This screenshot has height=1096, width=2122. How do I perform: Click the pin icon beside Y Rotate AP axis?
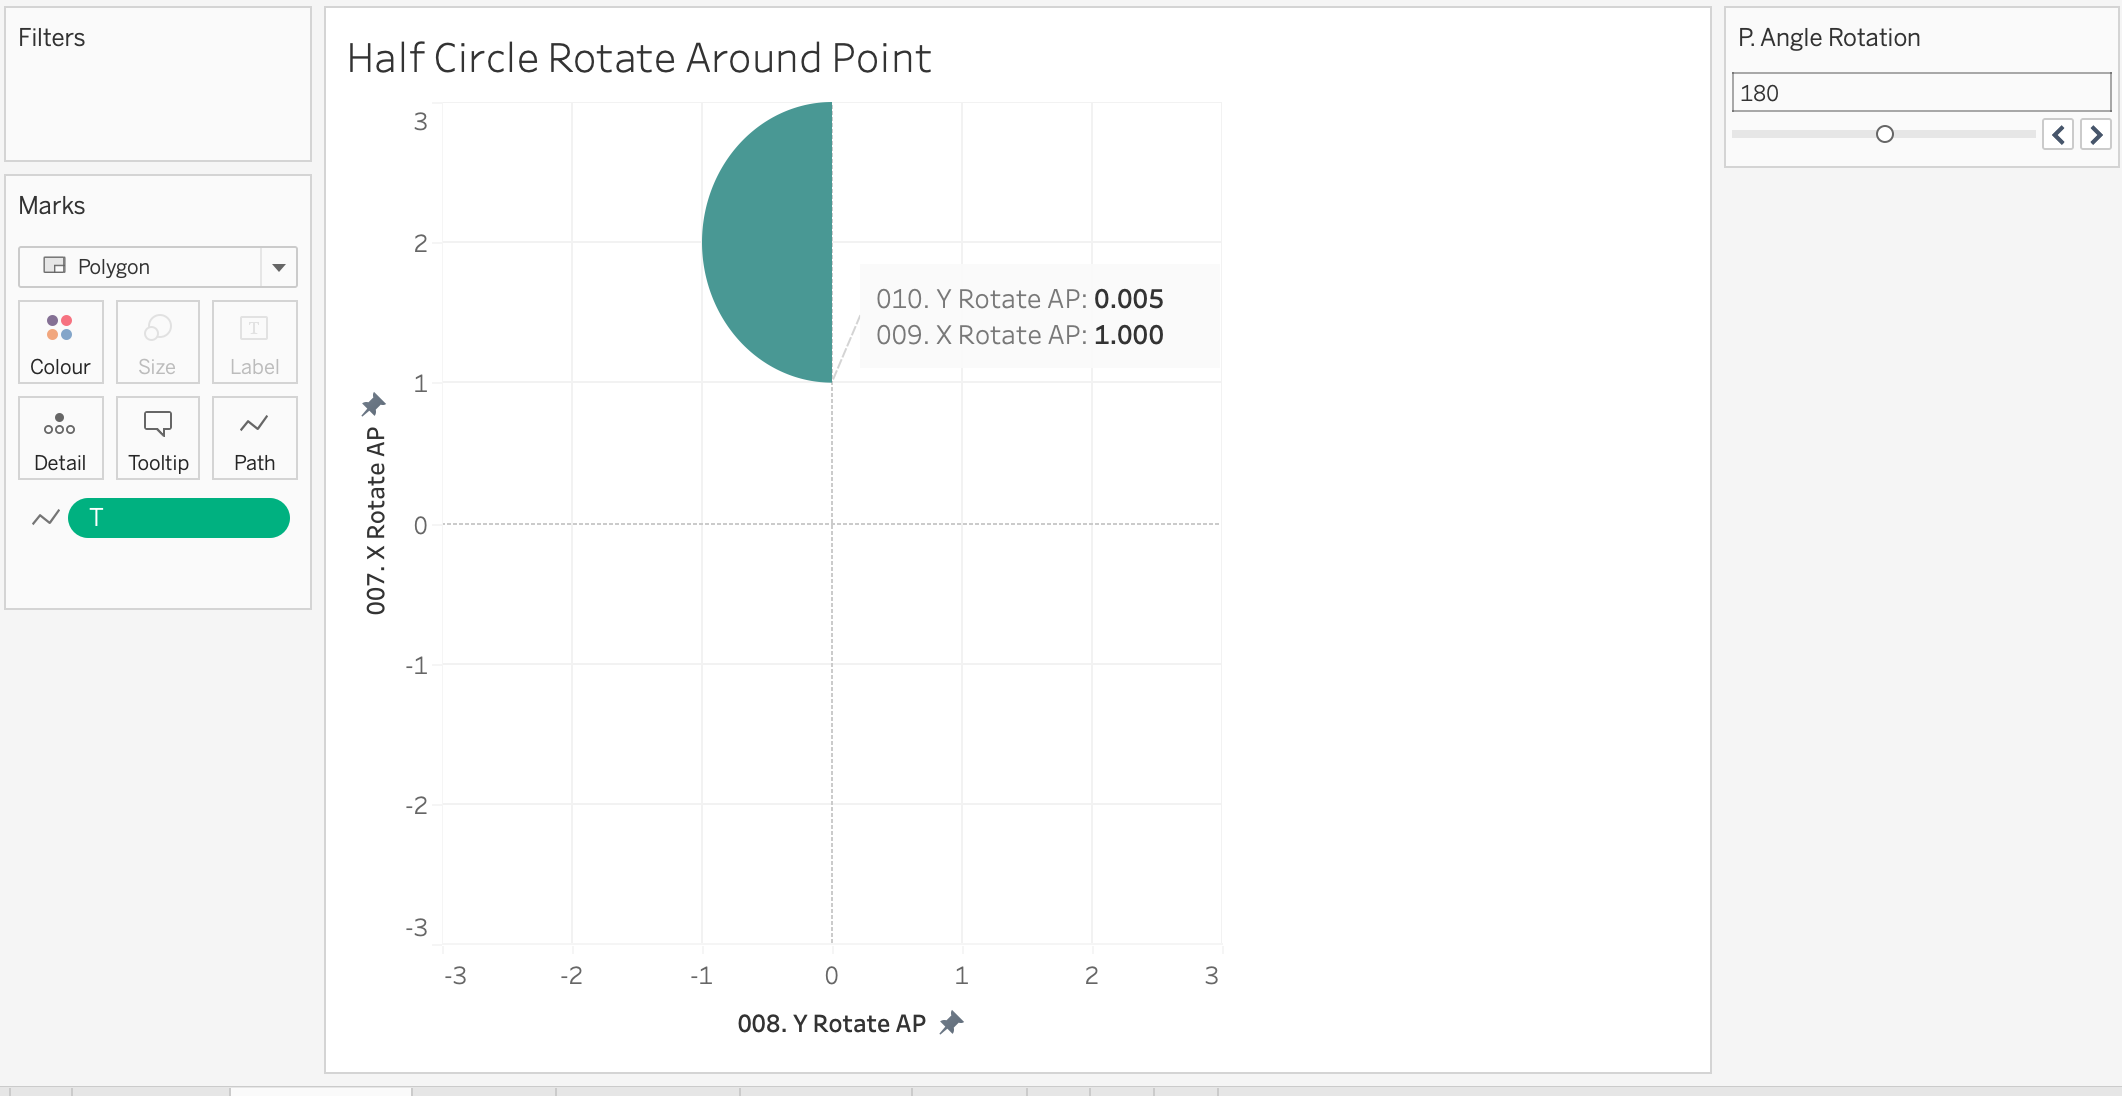coord(951,1023)
